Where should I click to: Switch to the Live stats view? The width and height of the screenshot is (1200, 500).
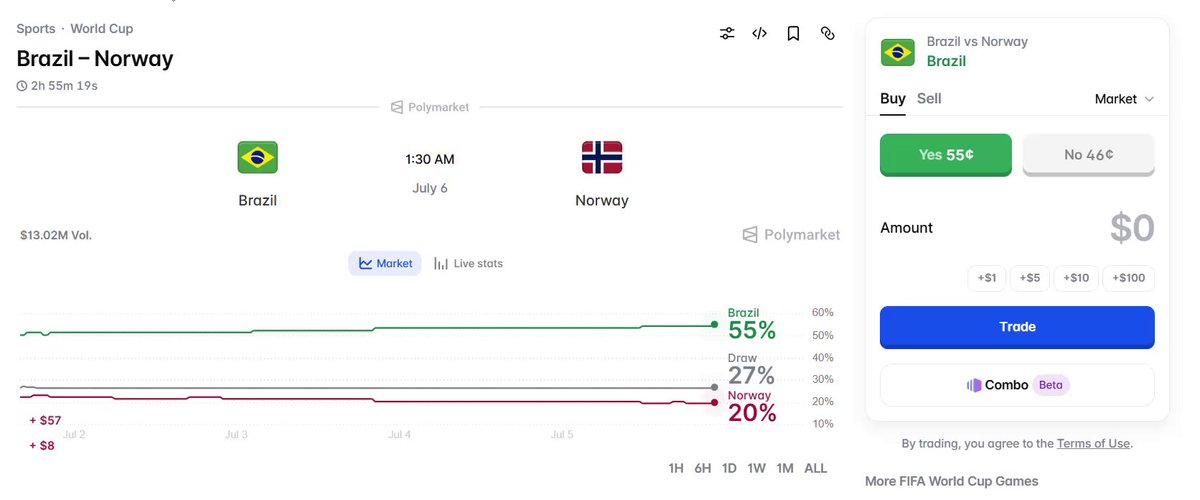pos(469,263)
